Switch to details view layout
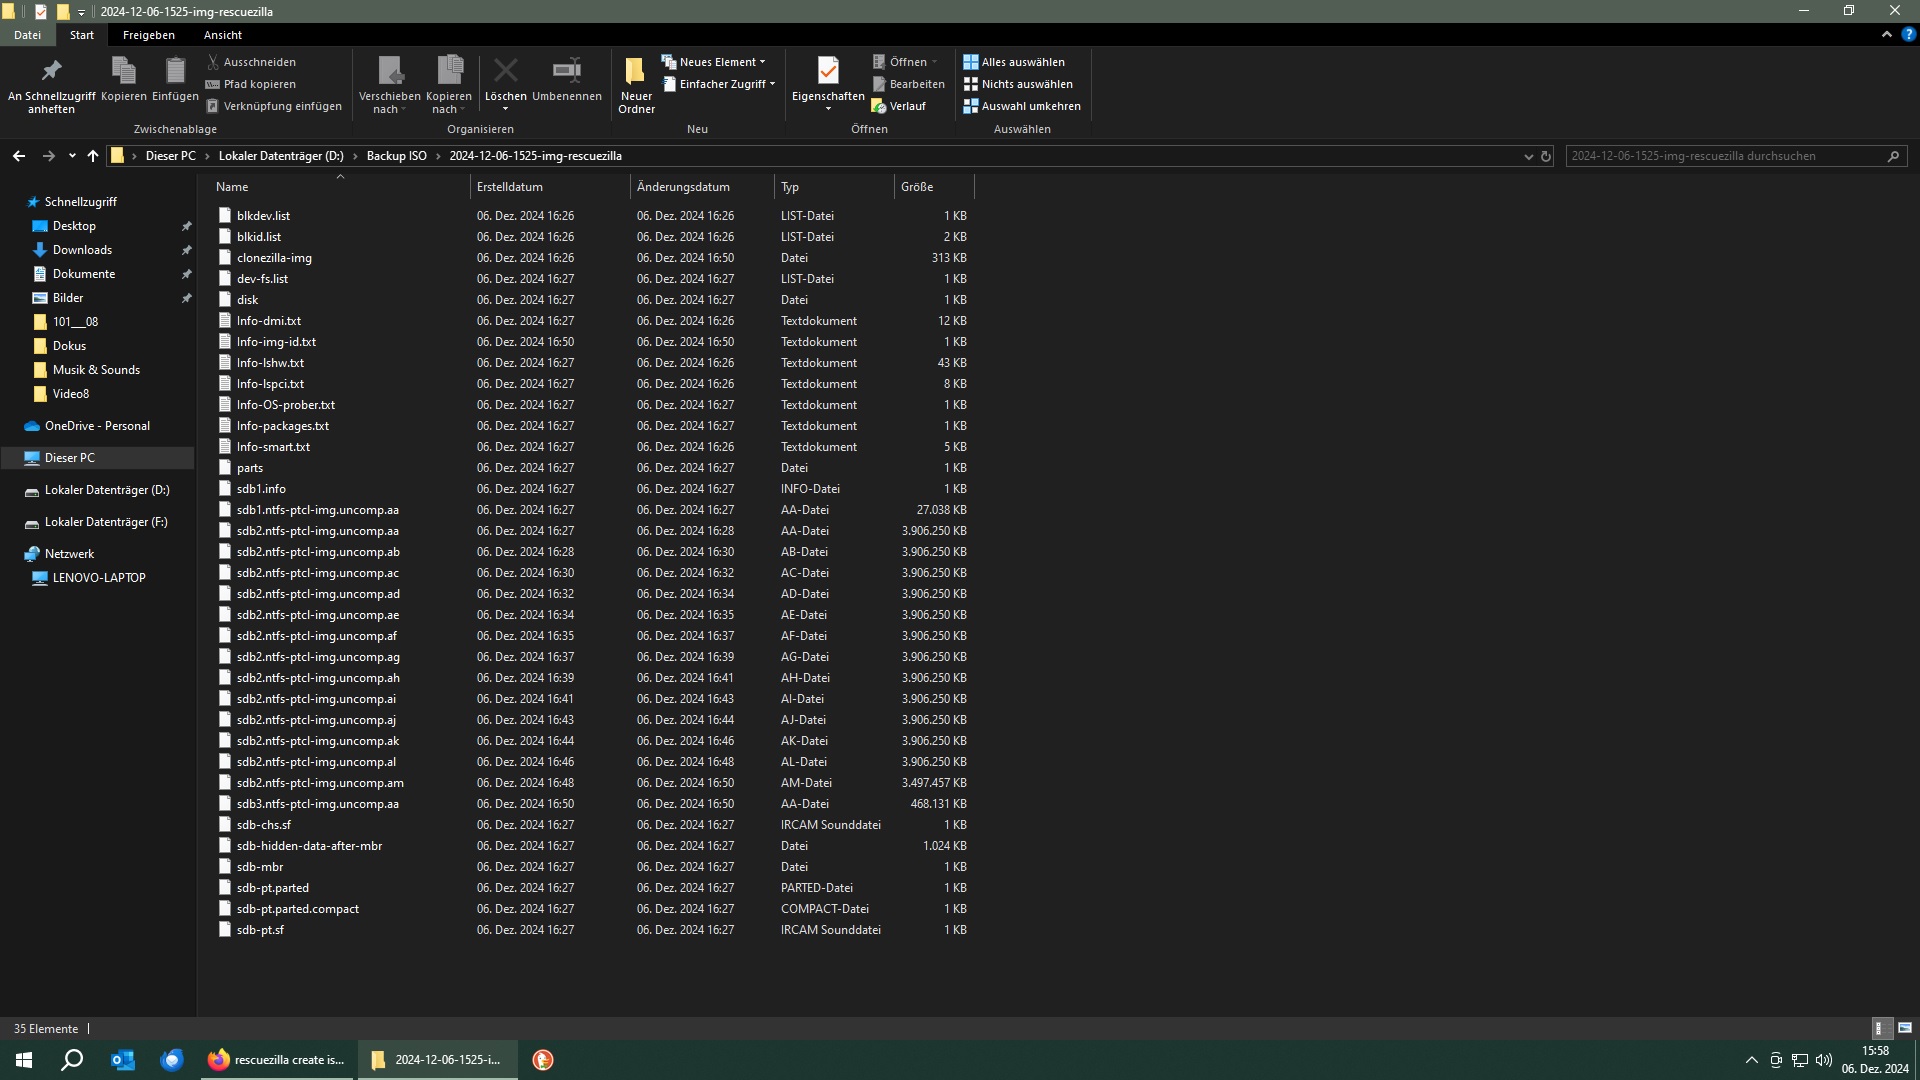Viewport: 1920px width, 1080px height. [x=1880, y=1028]
